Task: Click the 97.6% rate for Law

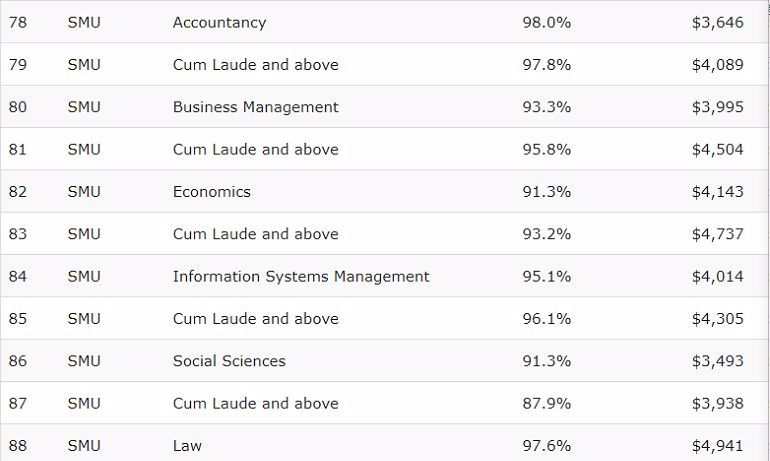Action: [546, 446]
